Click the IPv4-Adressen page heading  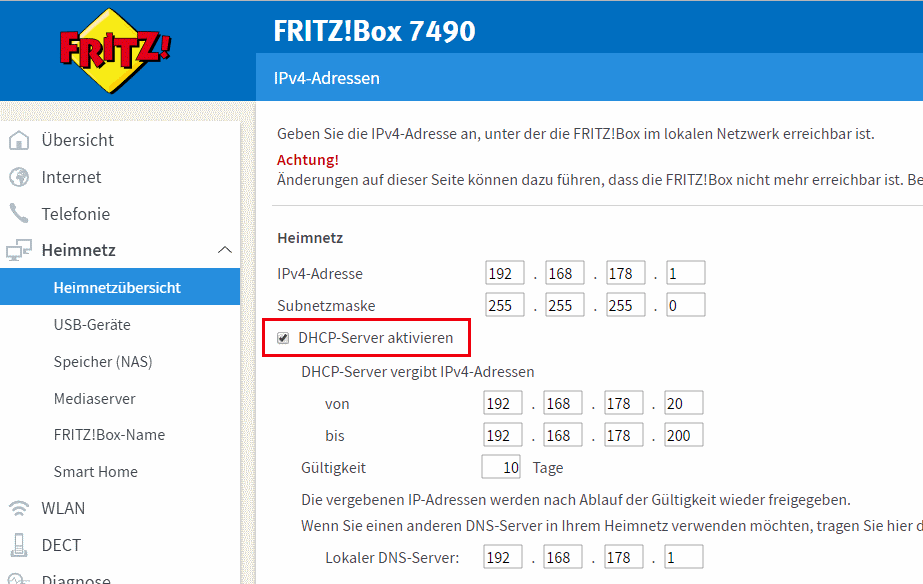[327, 78]
